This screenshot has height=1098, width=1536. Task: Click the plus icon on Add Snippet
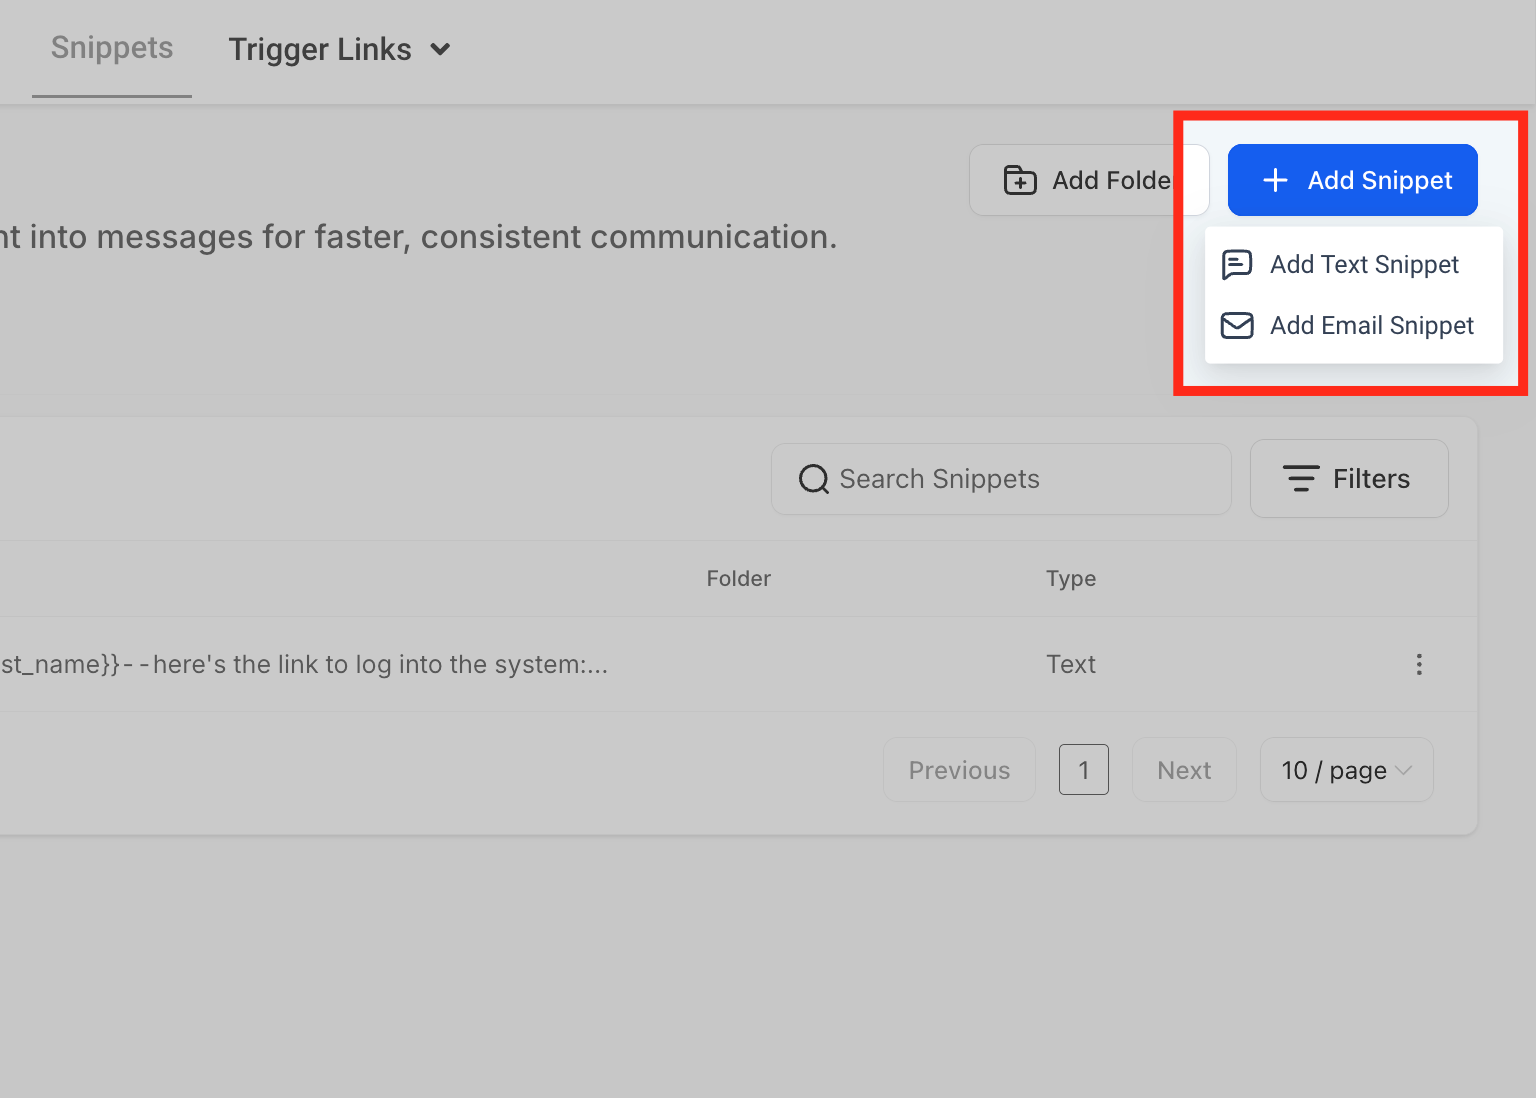pyautogui.click(x=1275, y=180)
